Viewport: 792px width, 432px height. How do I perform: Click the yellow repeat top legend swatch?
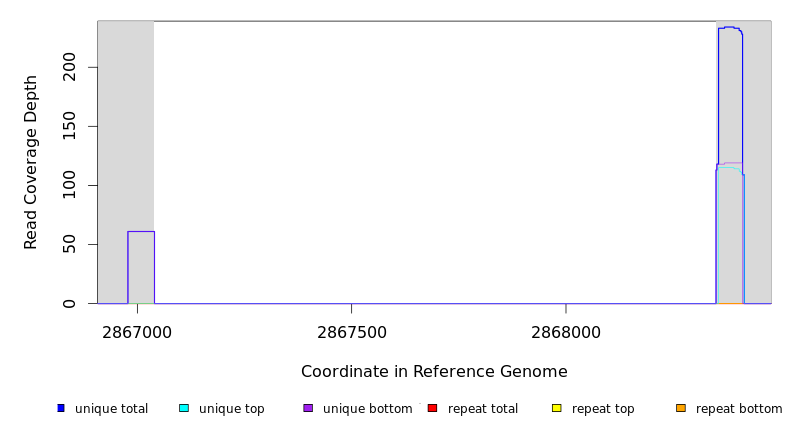(x=557, y=408)
